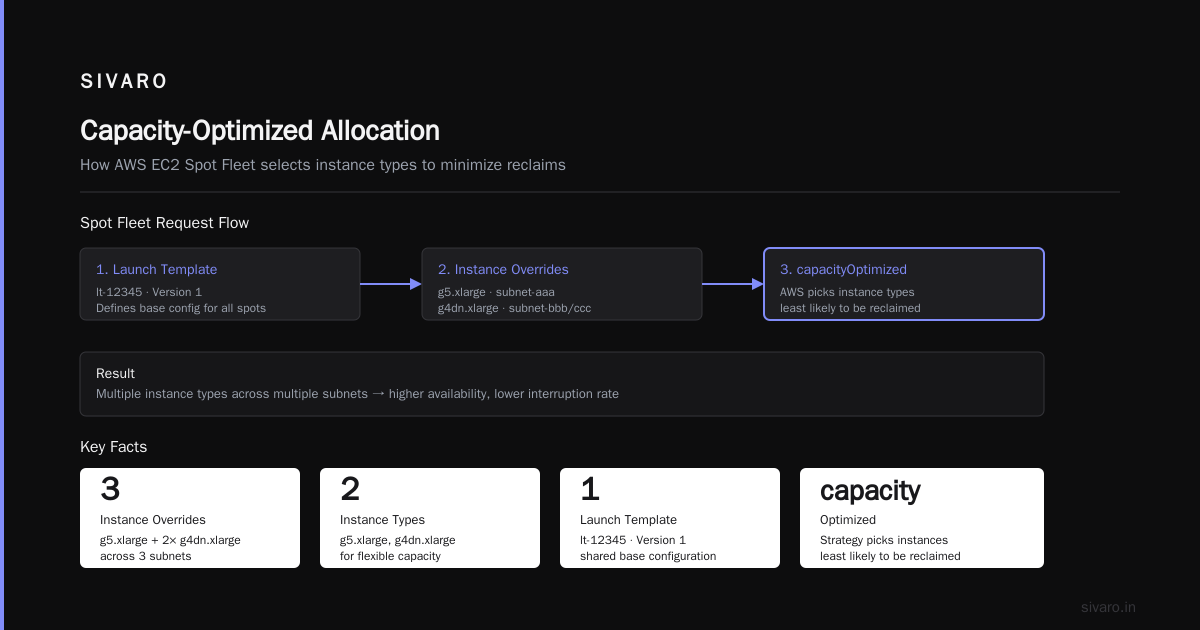Click the "g4dn.xlarge · subnet-bbb/ccc" line
The width and height of the screenshot is (1200, 630).
(x=514, y=308)
